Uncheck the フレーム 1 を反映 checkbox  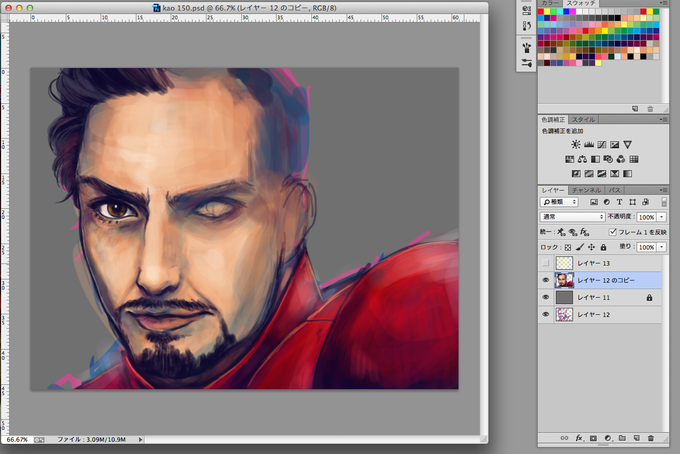tap(612, 232)
